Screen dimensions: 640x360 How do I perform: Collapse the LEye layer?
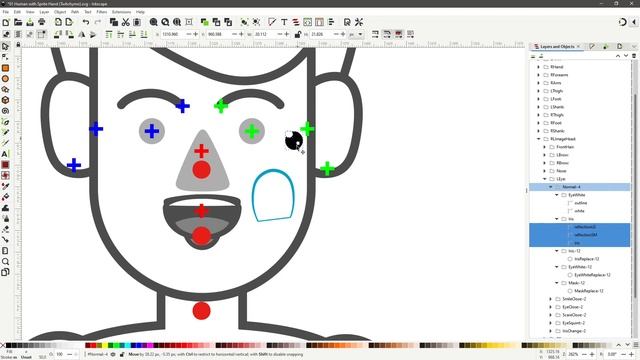pyautogui.click(x=544, y=179)
